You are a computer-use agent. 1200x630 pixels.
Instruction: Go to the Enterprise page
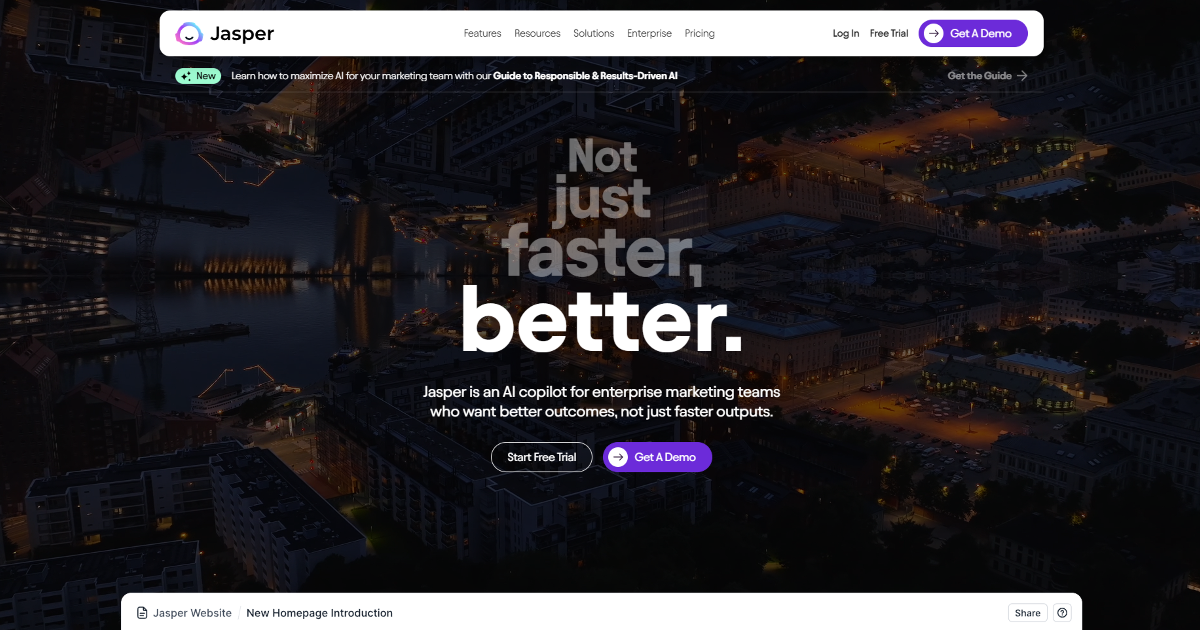649,33
